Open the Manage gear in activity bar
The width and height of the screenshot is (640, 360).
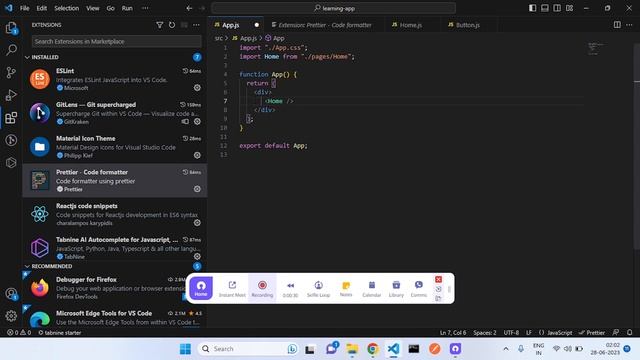[11, 316]
